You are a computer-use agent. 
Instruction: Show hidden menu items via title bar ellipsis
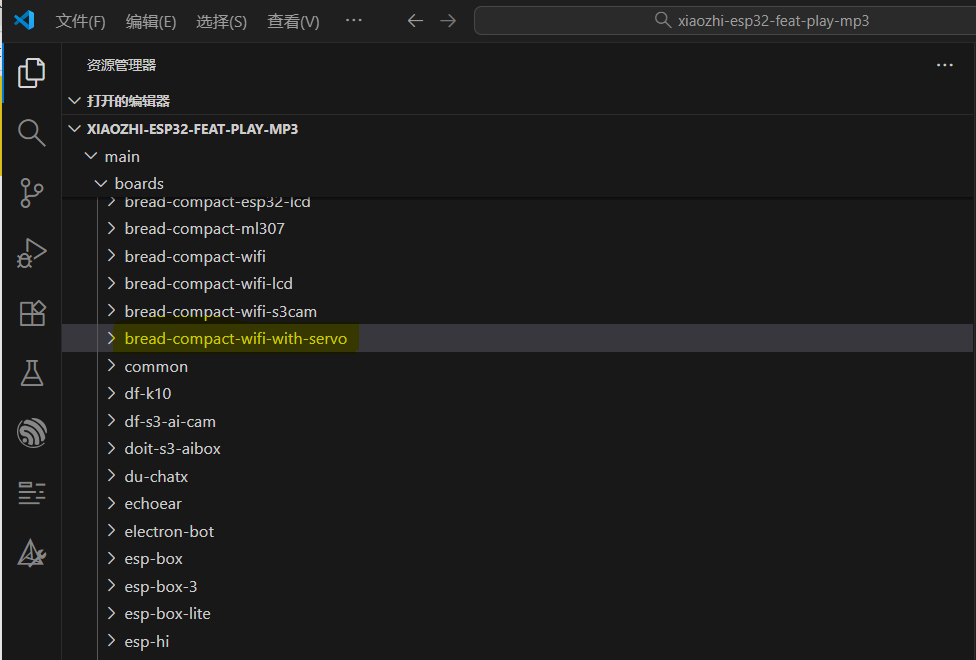point(354,21)
